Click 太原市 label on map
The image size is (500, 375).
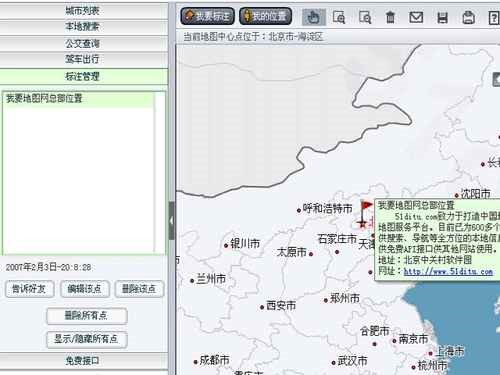click(x=292, y=252)
